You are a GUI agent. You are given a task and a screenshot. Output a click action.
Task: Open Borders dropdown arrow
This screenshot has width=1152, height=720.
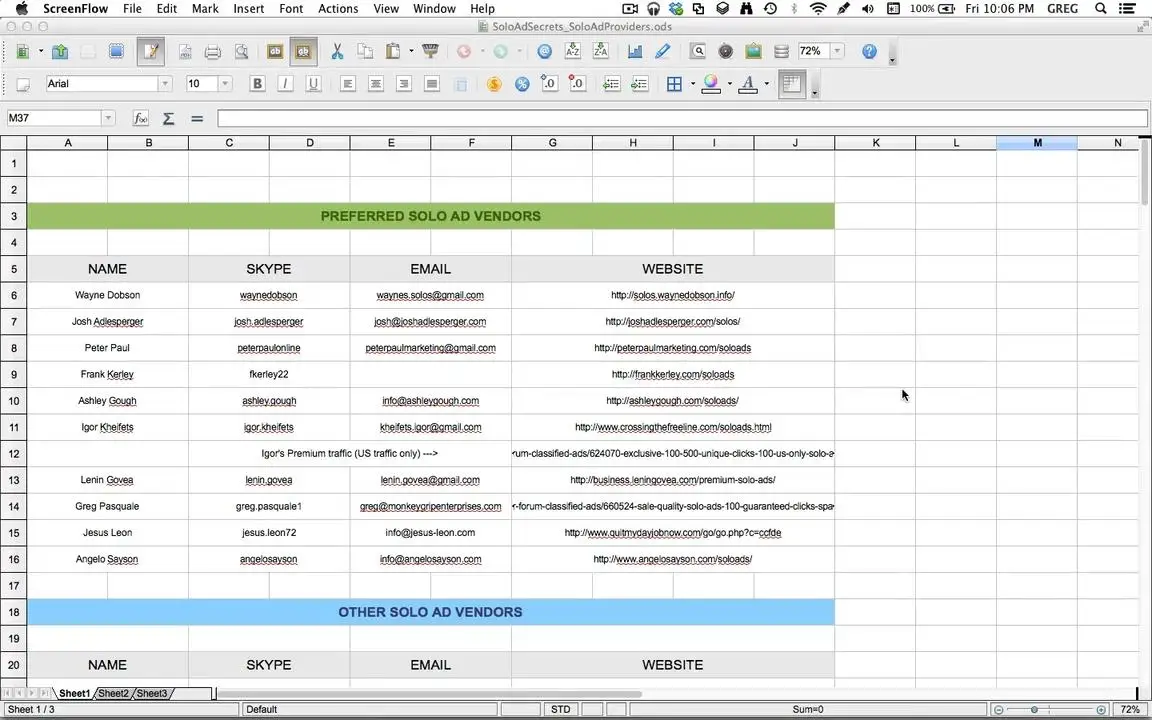692,84
